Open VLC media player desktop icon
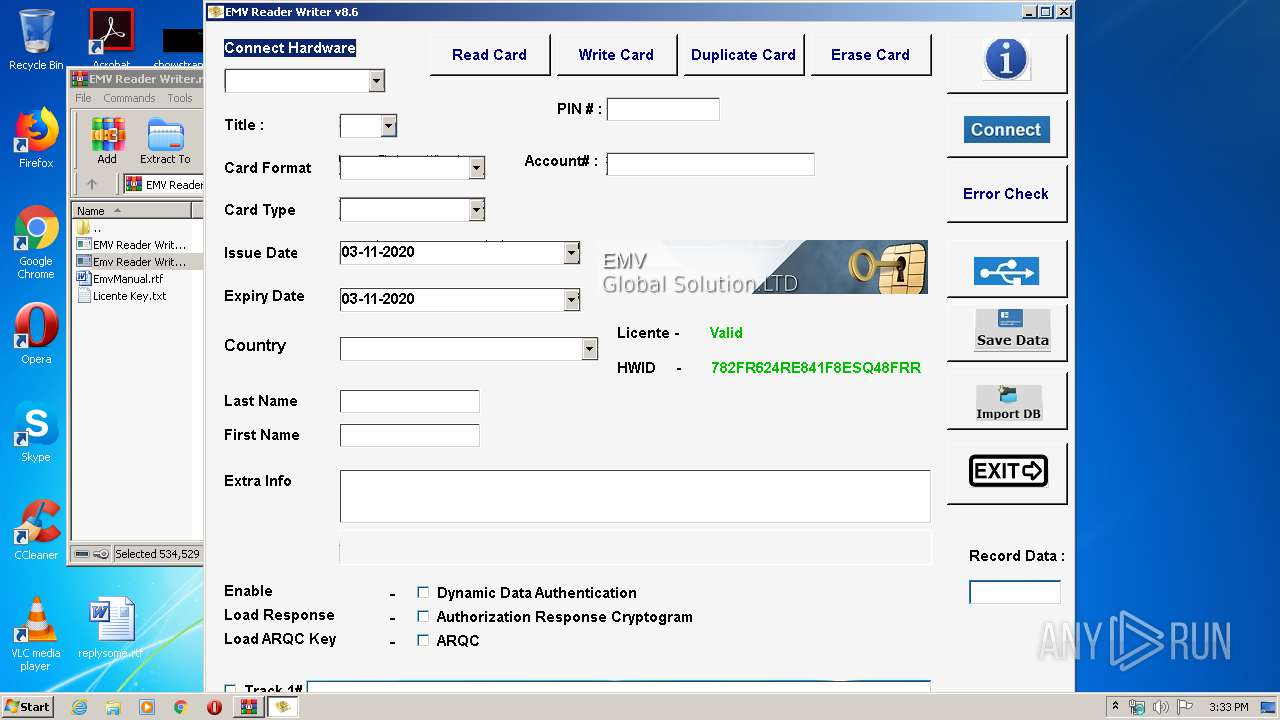 click(36, 634)
